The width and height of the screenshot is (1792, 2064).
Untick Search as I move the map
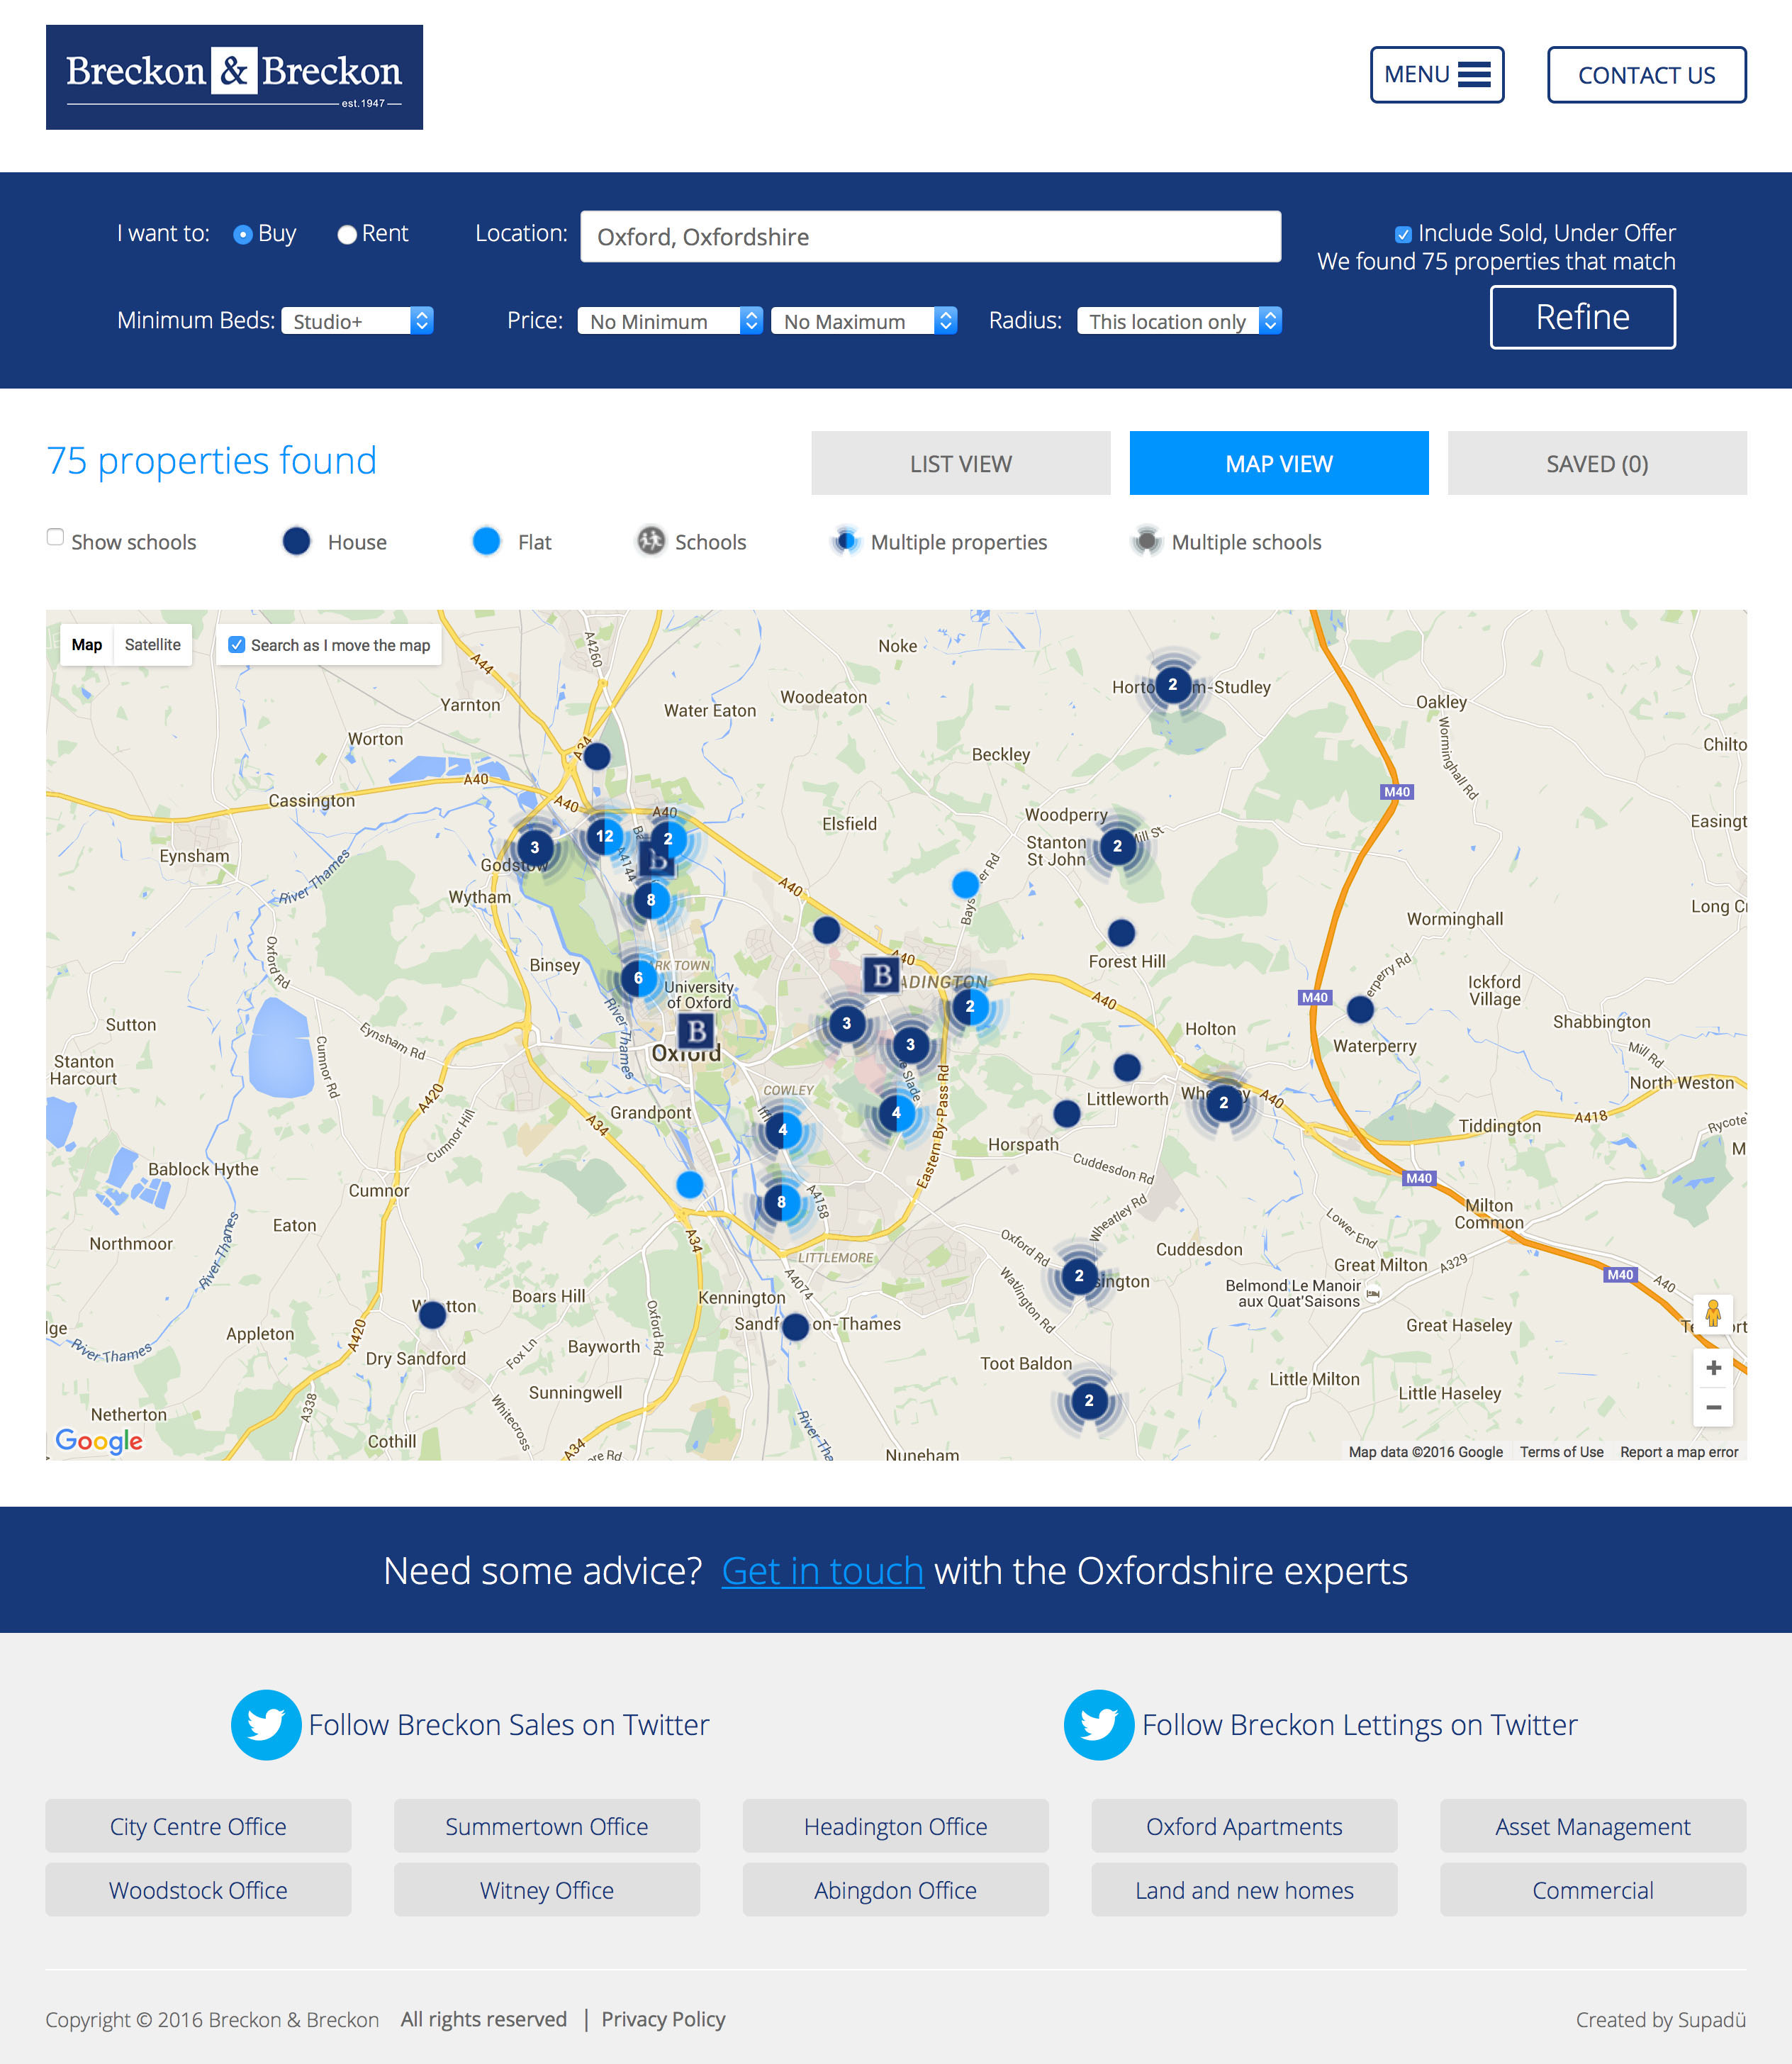pos(237,645)
